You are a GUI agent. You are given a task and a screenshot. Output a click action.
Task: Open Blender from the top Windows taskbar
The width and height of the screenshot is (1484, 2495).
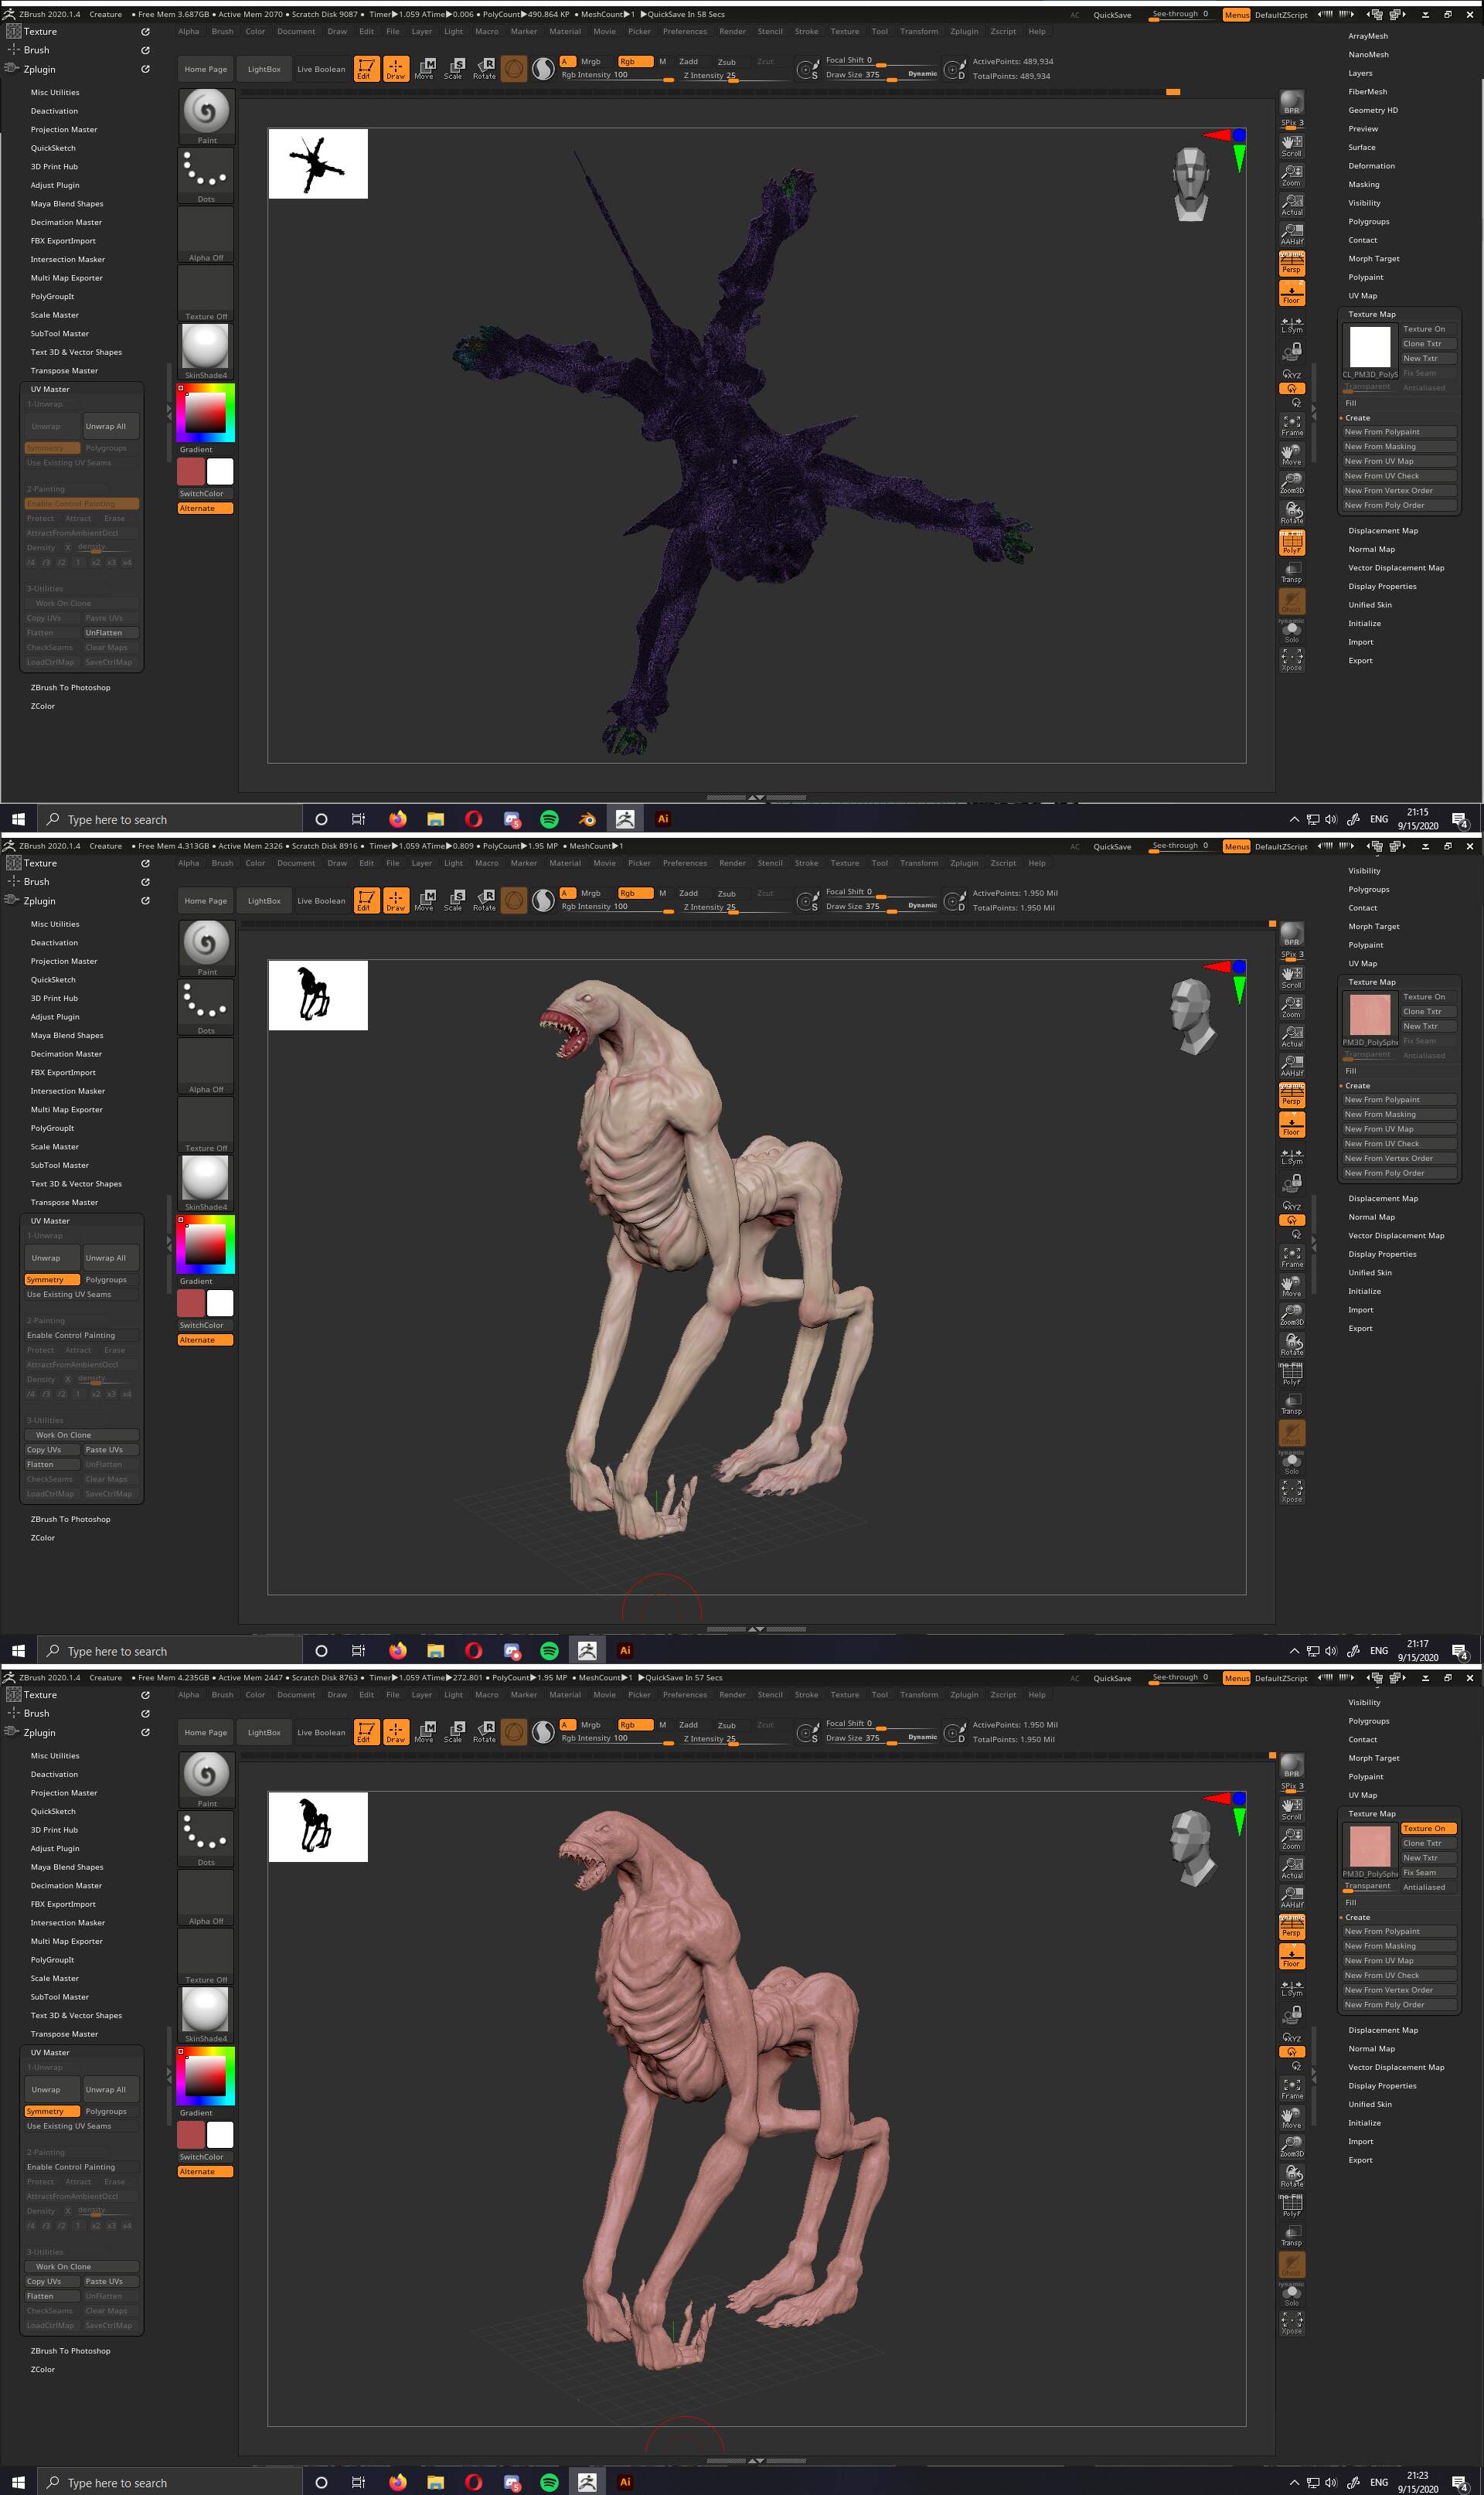pyautogui.click(x=587, y=819)
